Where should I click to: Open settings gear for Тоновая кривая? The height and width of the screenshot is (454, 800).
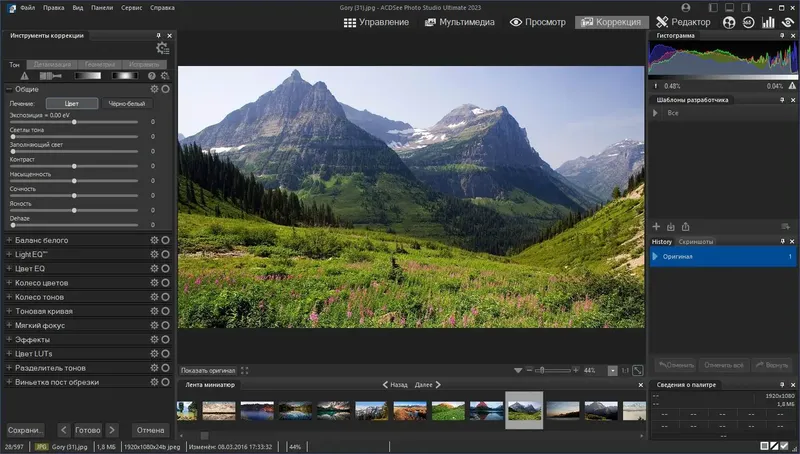[154, 311]
